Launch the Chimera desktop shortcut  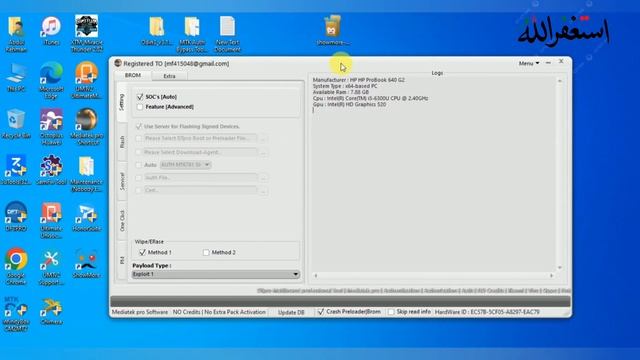[51, 311]
